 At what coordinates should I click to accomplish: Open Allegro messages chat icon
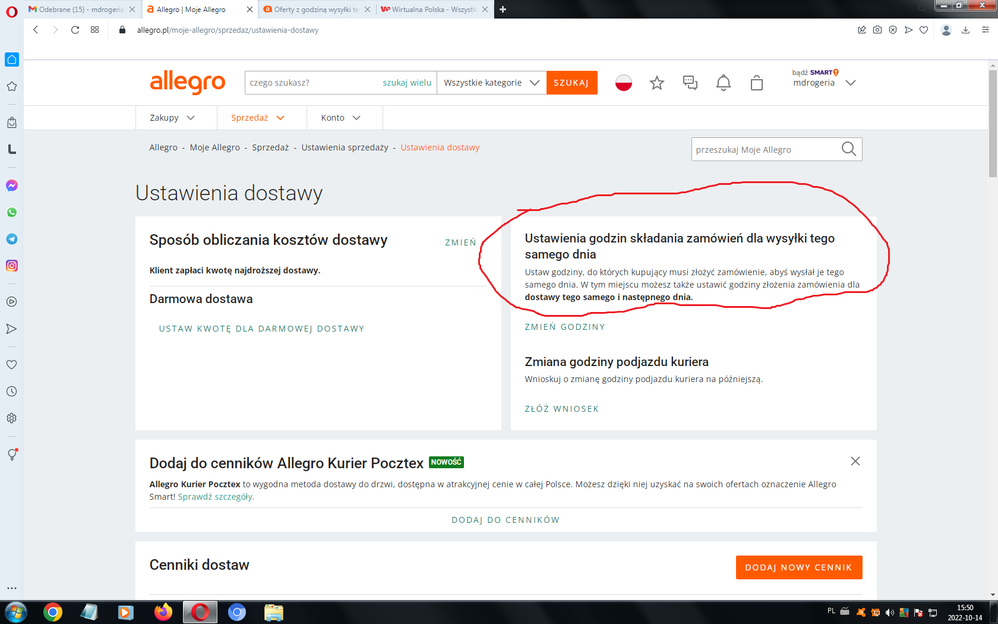[x=690, y=83]
